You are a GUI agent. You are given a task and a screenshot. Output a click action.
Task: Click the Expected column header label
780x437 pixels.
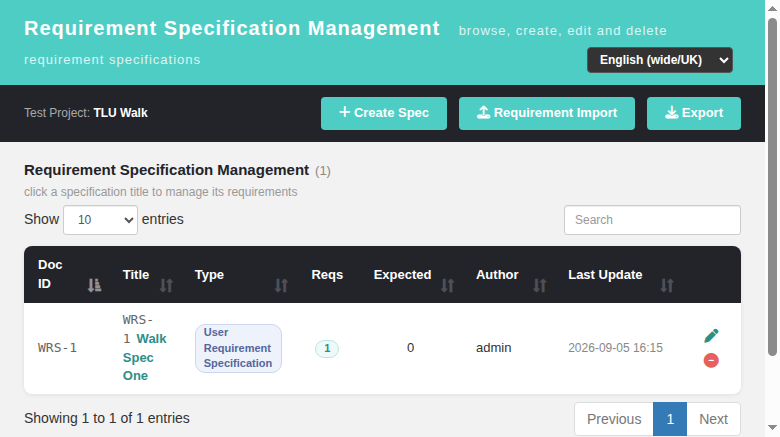tap(402, 275)
